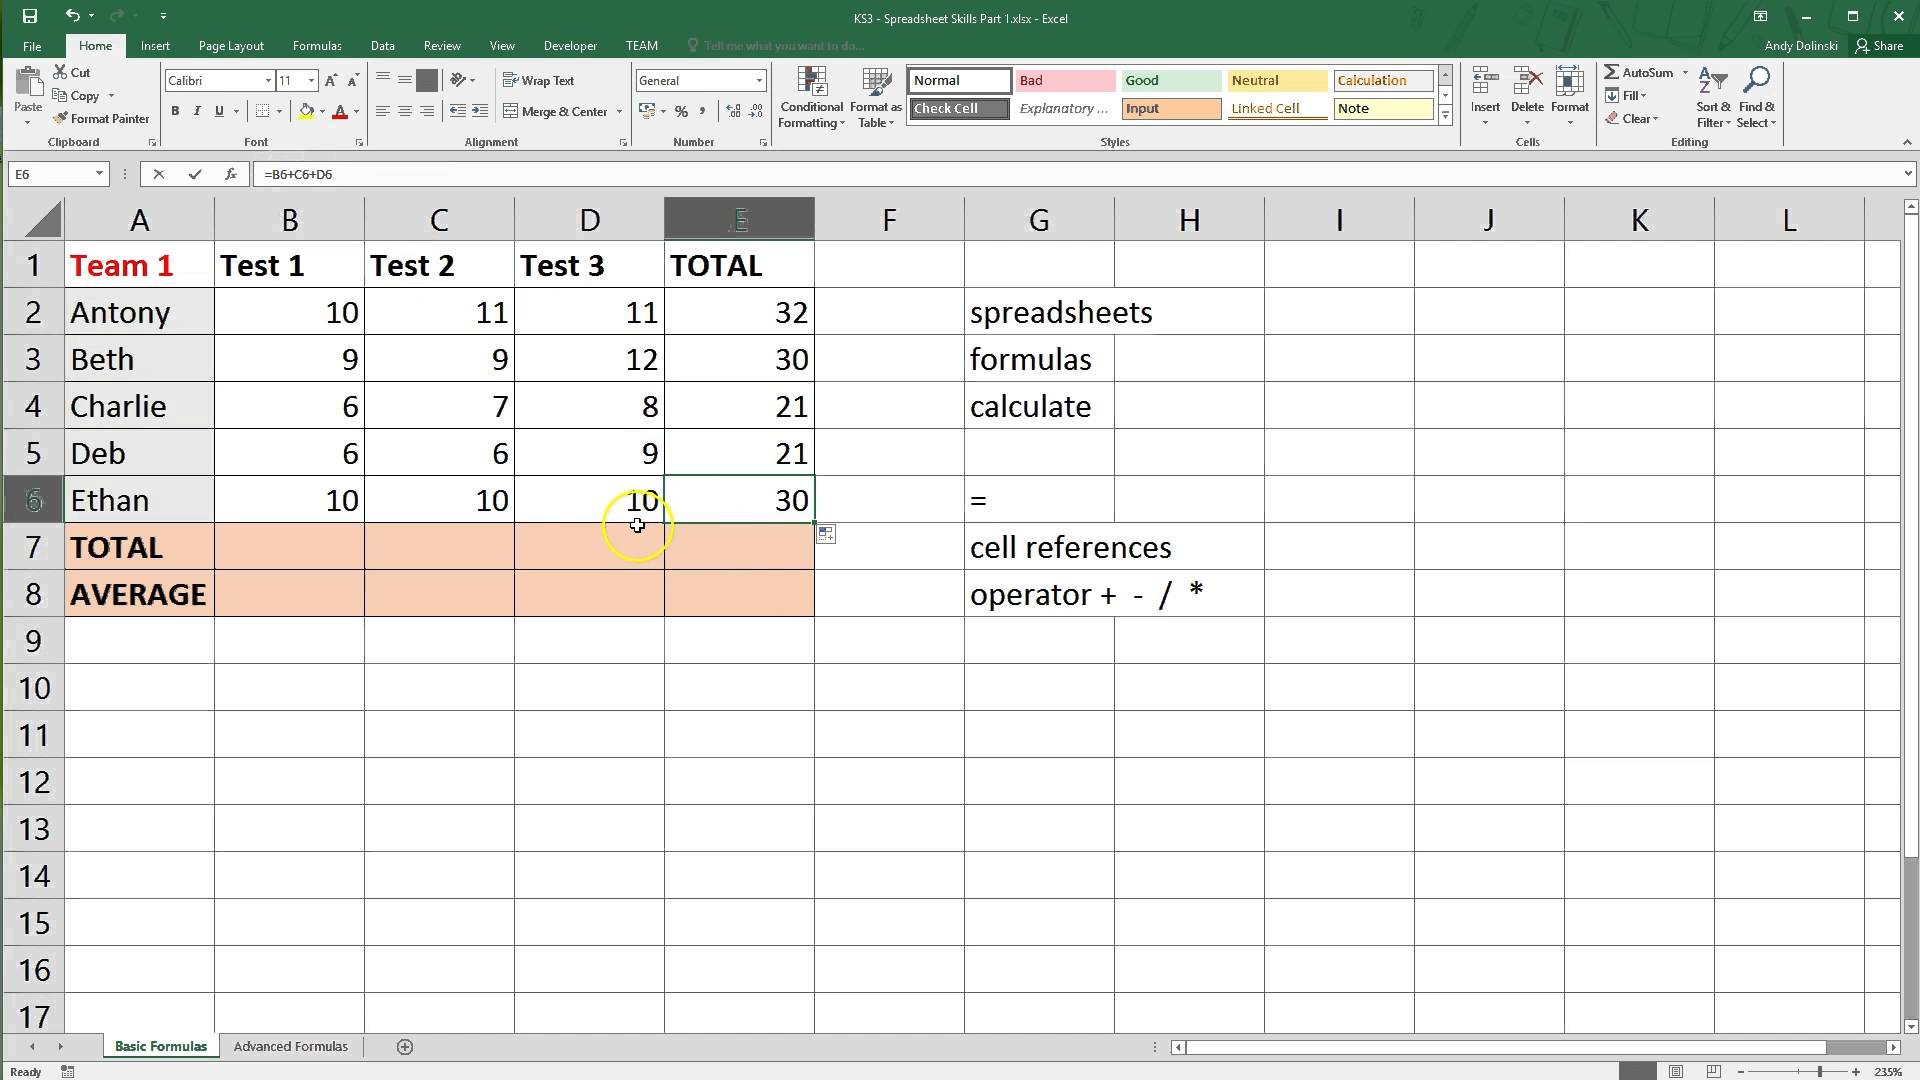Screen dimensions: 1920x1080
Task: Click the Name Box input field
Action: click(53, 173)
